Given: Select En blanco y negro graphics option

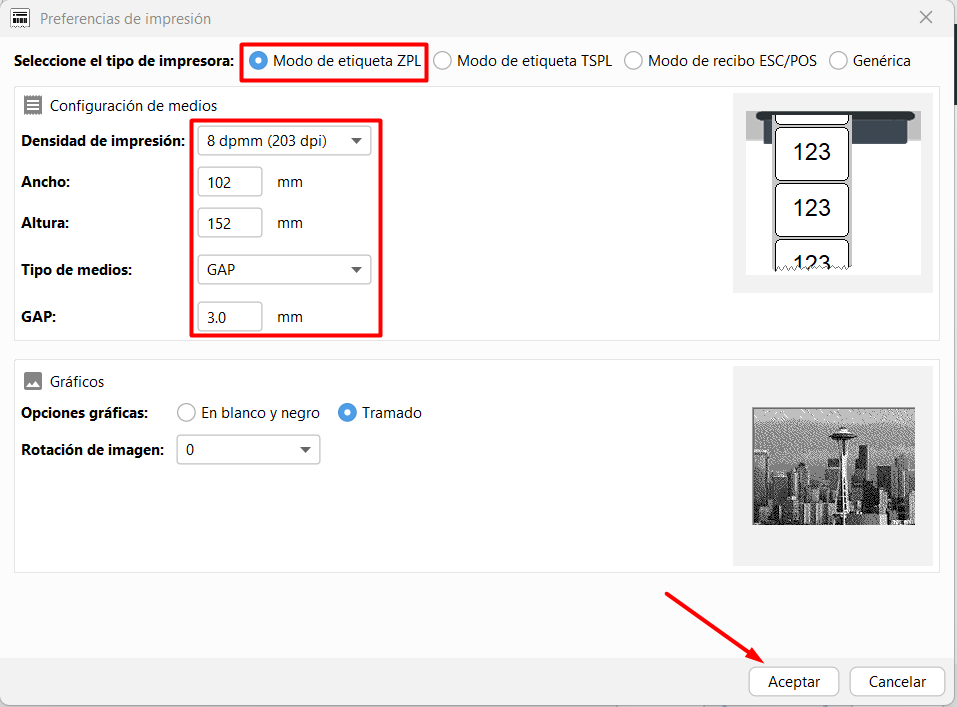Looking at the screenshot, I should 186,413.
